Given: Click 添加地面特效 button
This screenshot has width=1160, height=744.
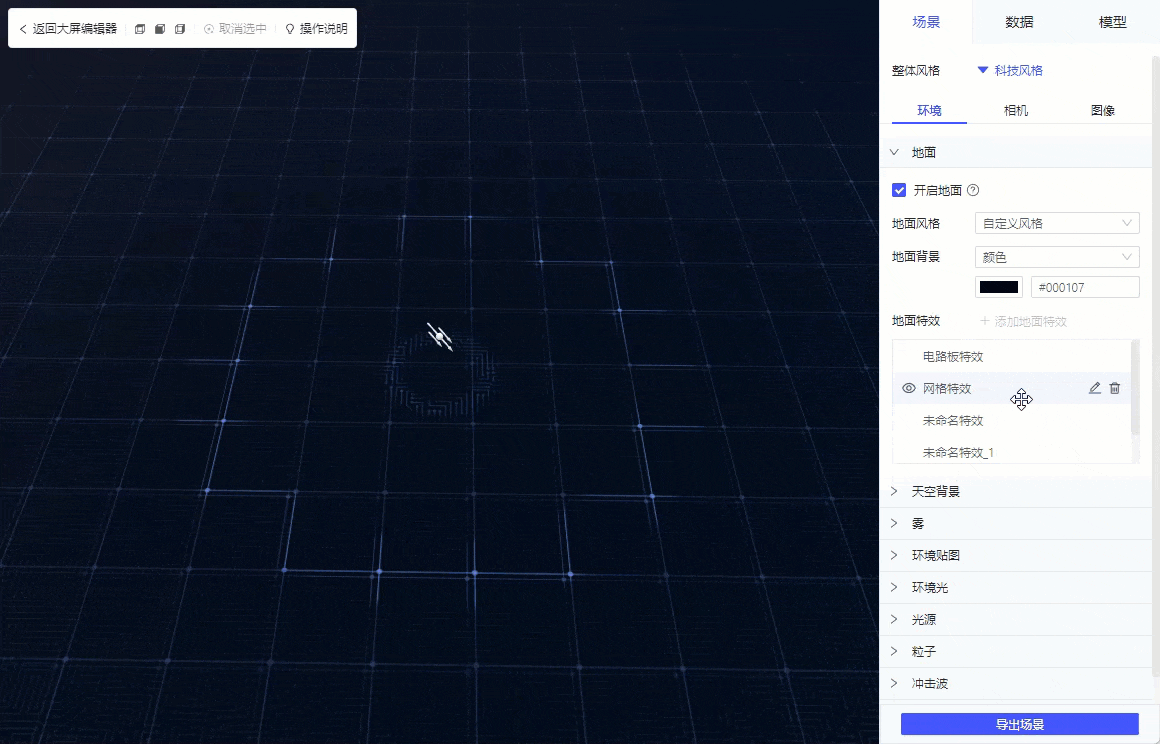Looking at the screenshot, I should pyautogui.click(x=1023, y=322).
